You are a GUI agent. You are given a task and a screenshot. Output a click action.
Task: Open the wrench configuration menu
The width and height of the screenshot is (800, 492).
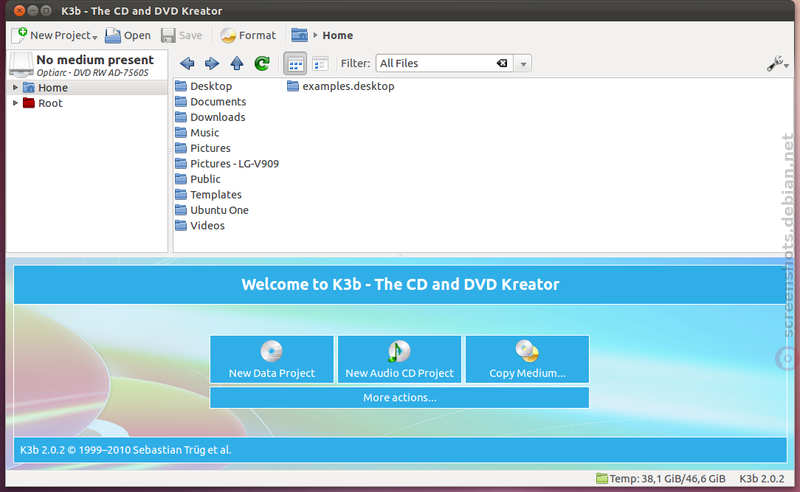(x=778, y=64)
